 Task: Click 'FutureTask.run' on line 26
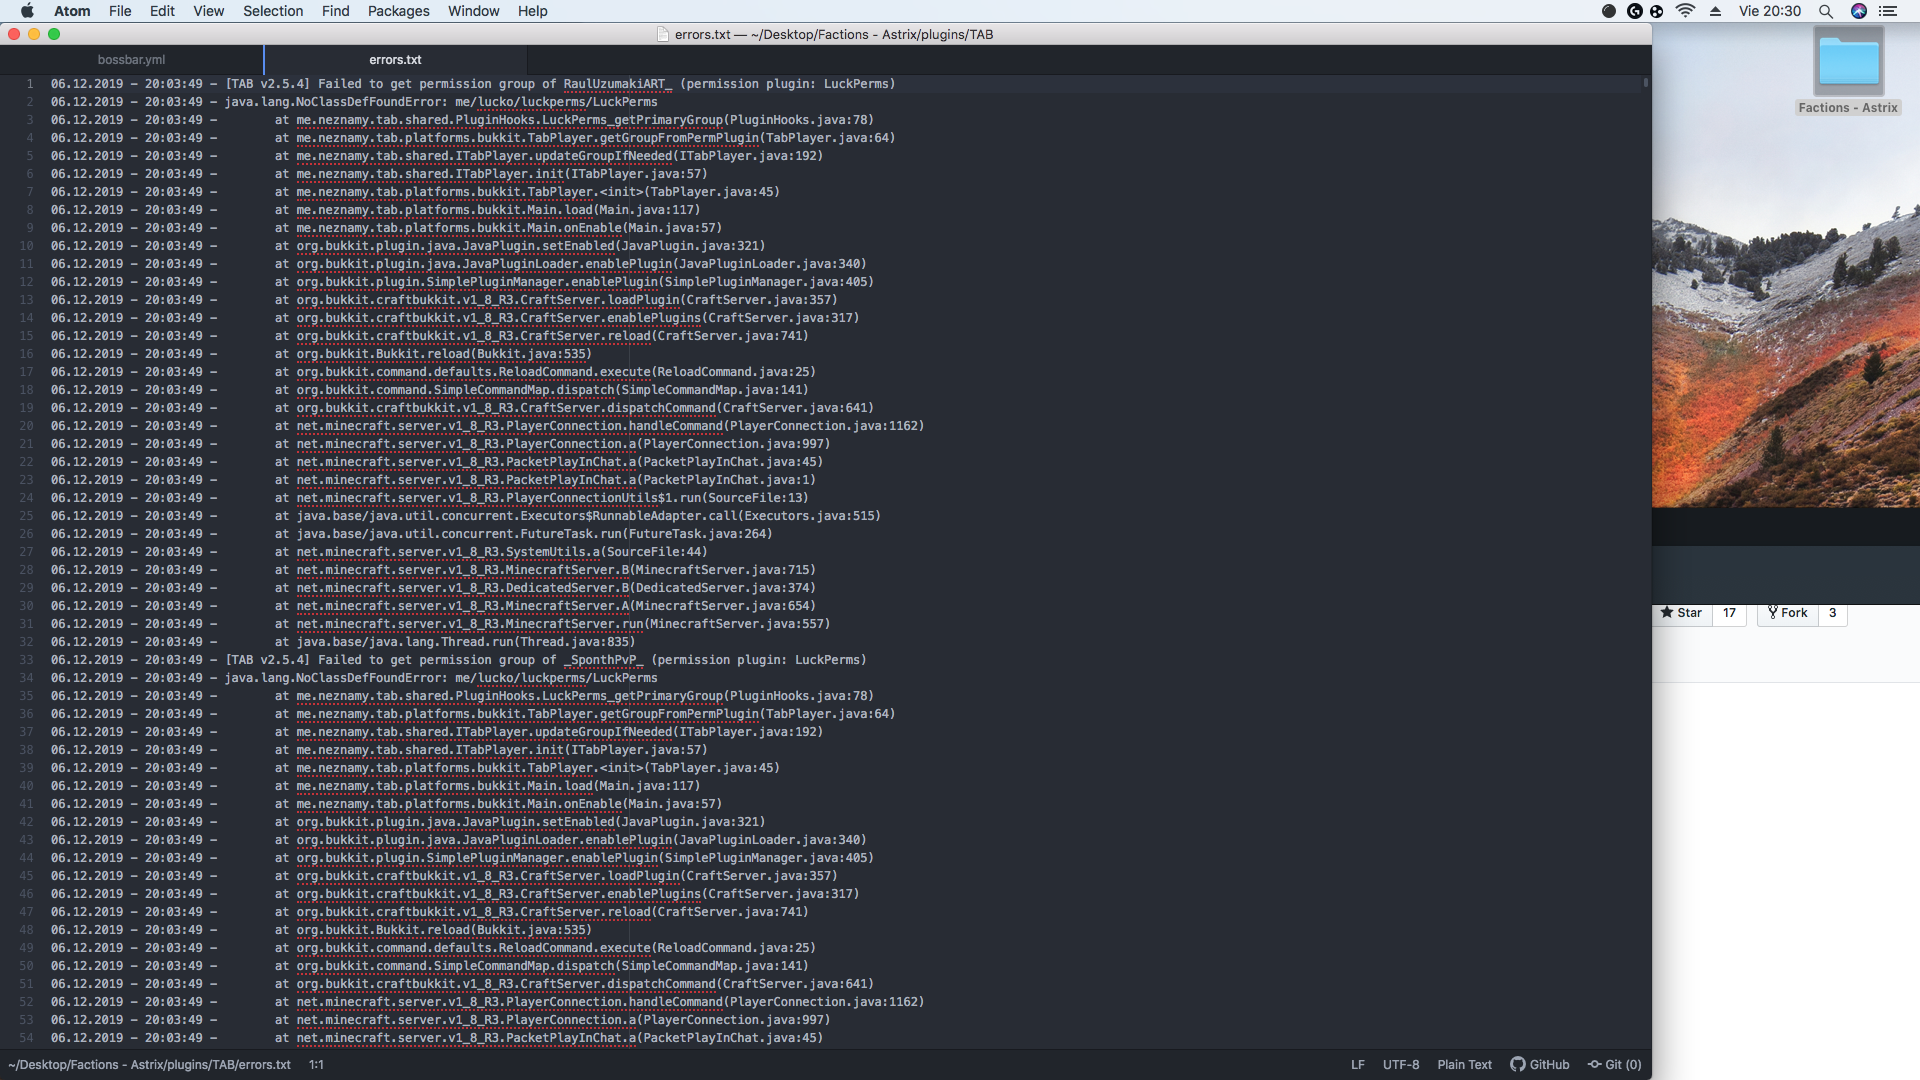pyautogui.click(x=570, y=534)
